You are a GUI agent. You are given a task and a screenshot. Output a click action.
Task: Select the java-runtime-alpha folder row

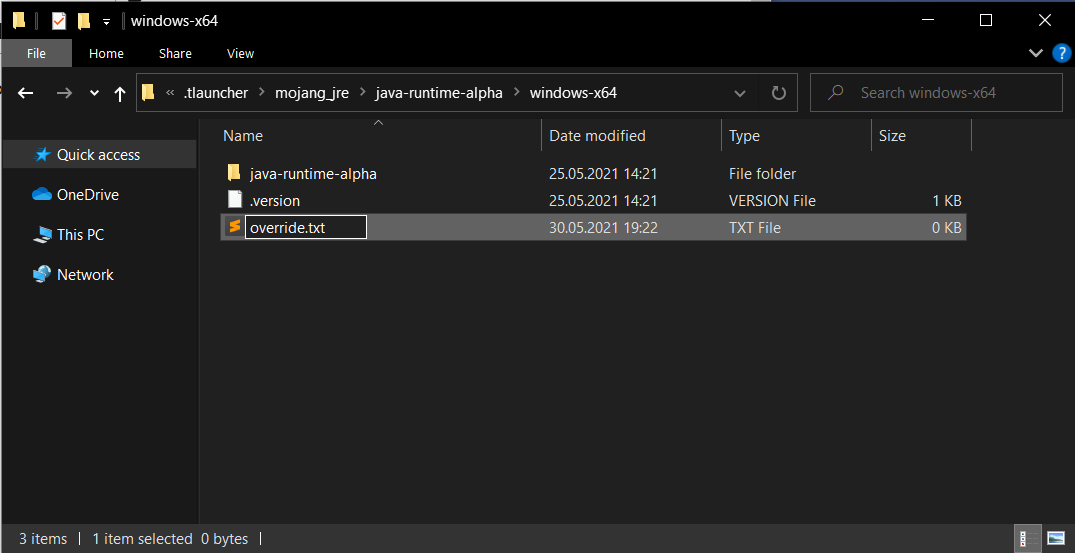pyautogui.click(x=593, y=173)
